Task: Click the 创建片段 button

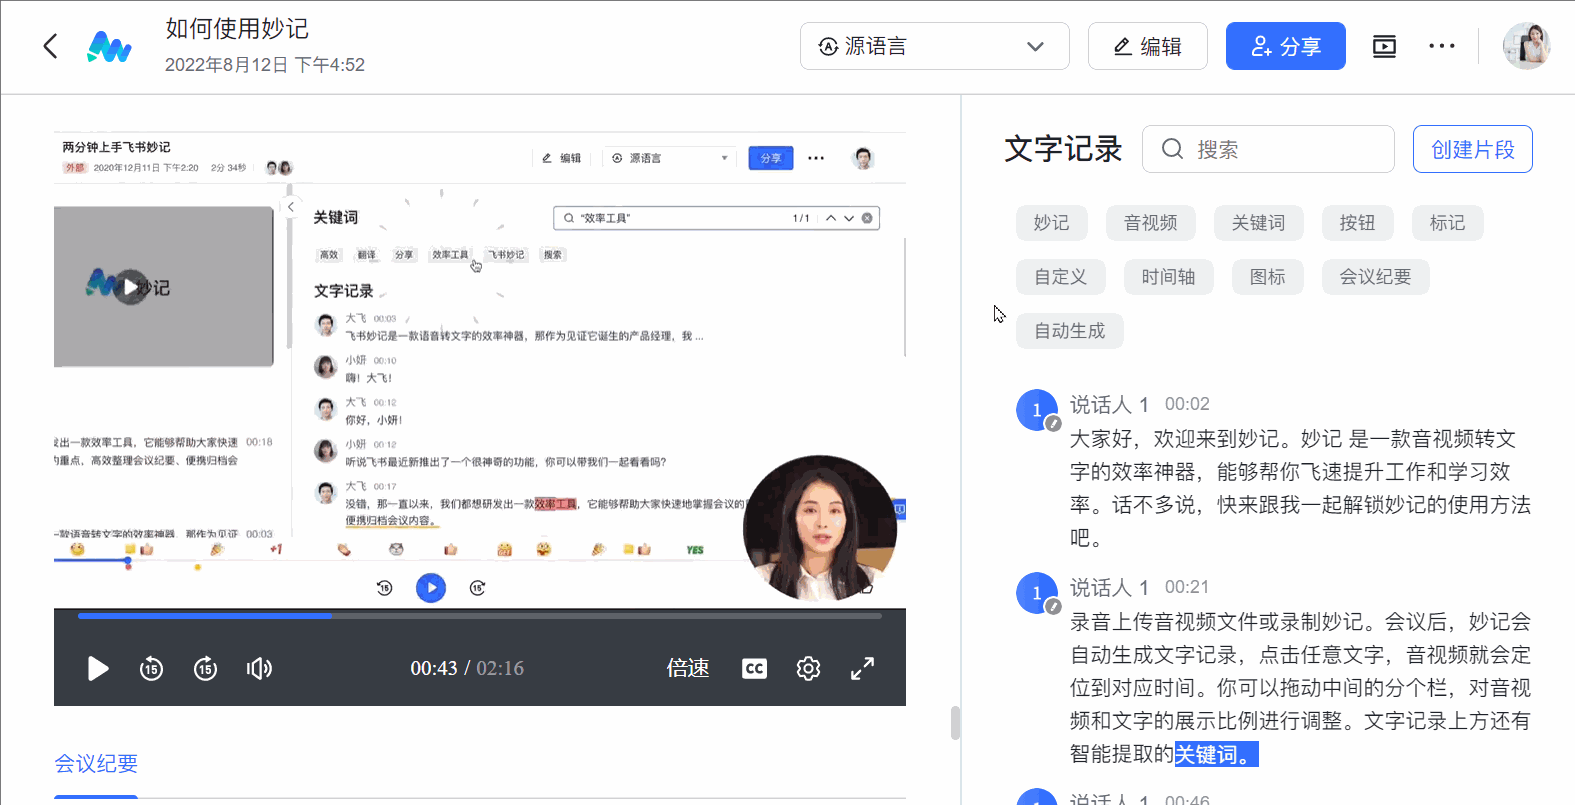Action: pyautogui.click(x=1472, y=149)
